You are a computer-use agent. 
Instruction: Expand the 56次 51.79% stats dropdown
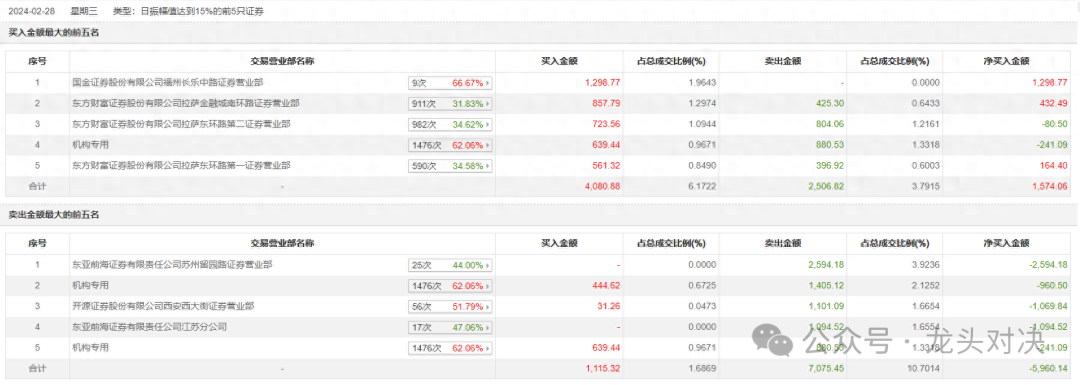(450, 306)
